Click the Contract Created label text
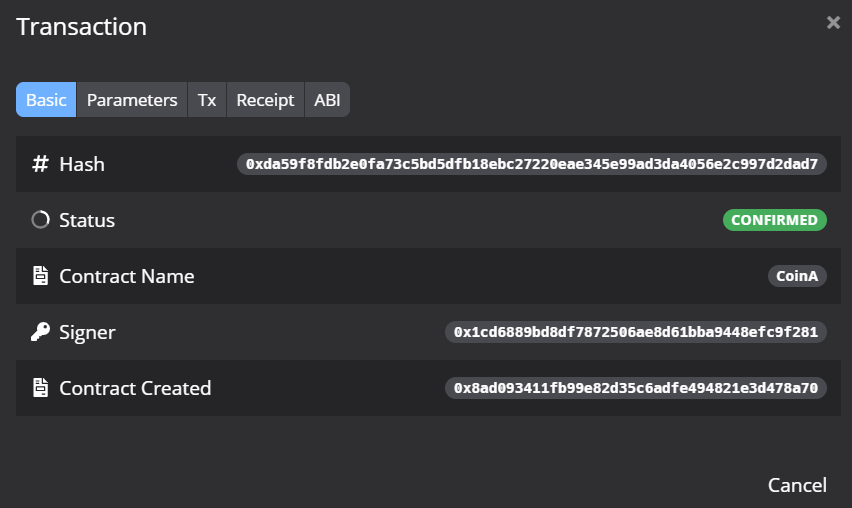The width and height of the screenshot is (852, 508). (135, 388)
